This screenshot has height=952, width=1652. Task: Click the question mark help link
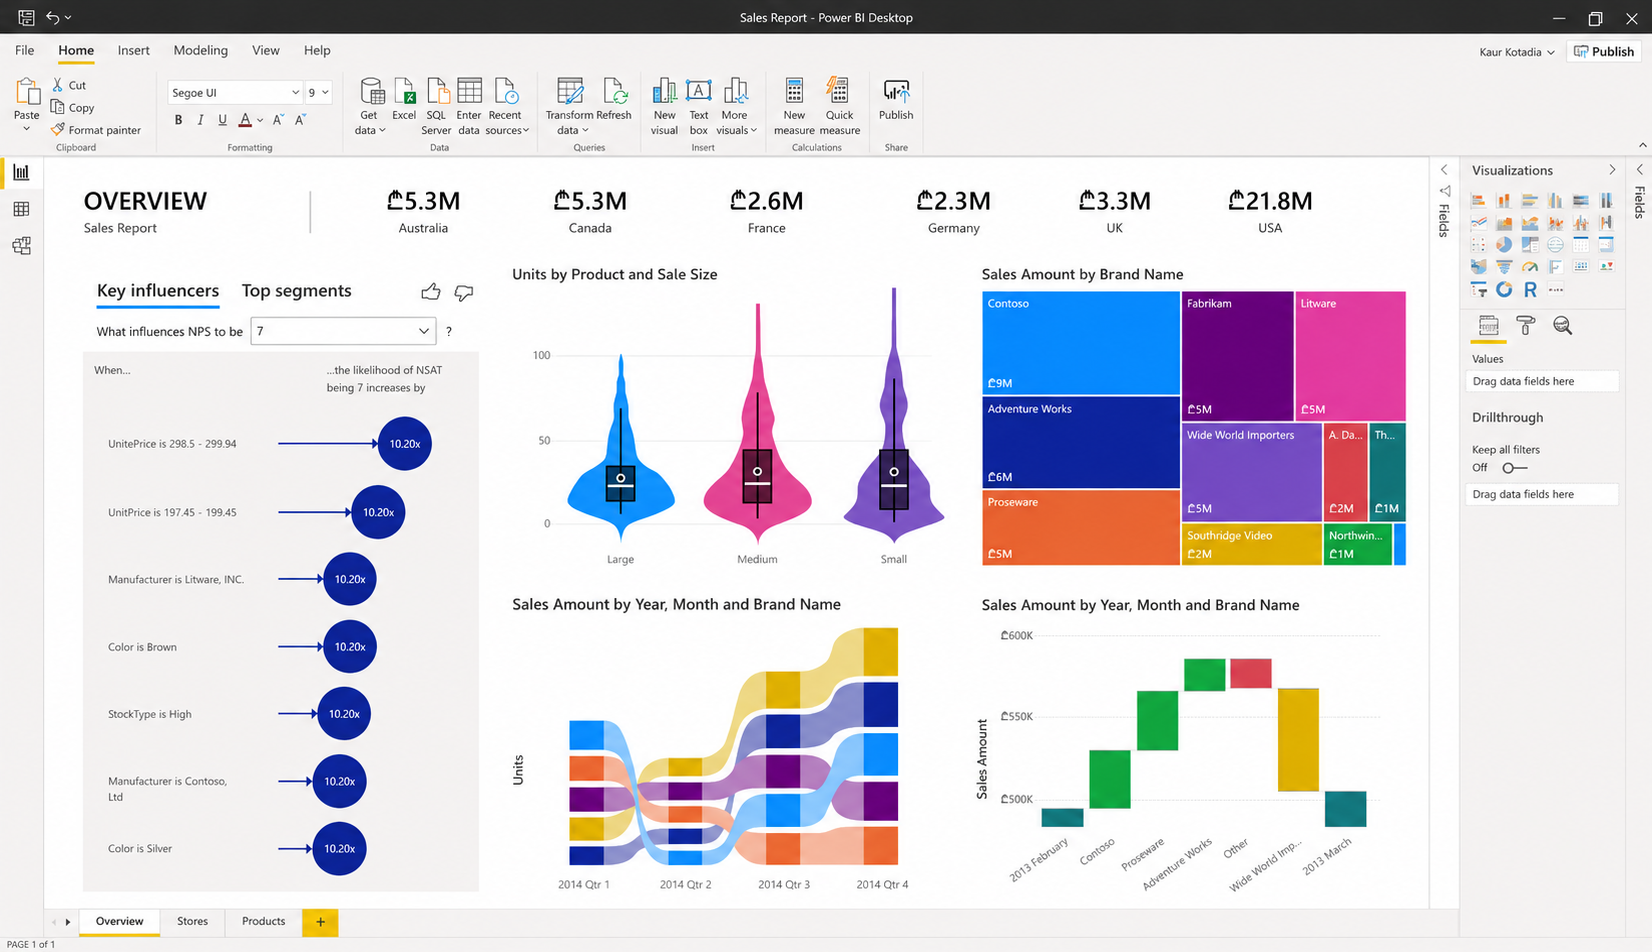[x=449, y=331]
